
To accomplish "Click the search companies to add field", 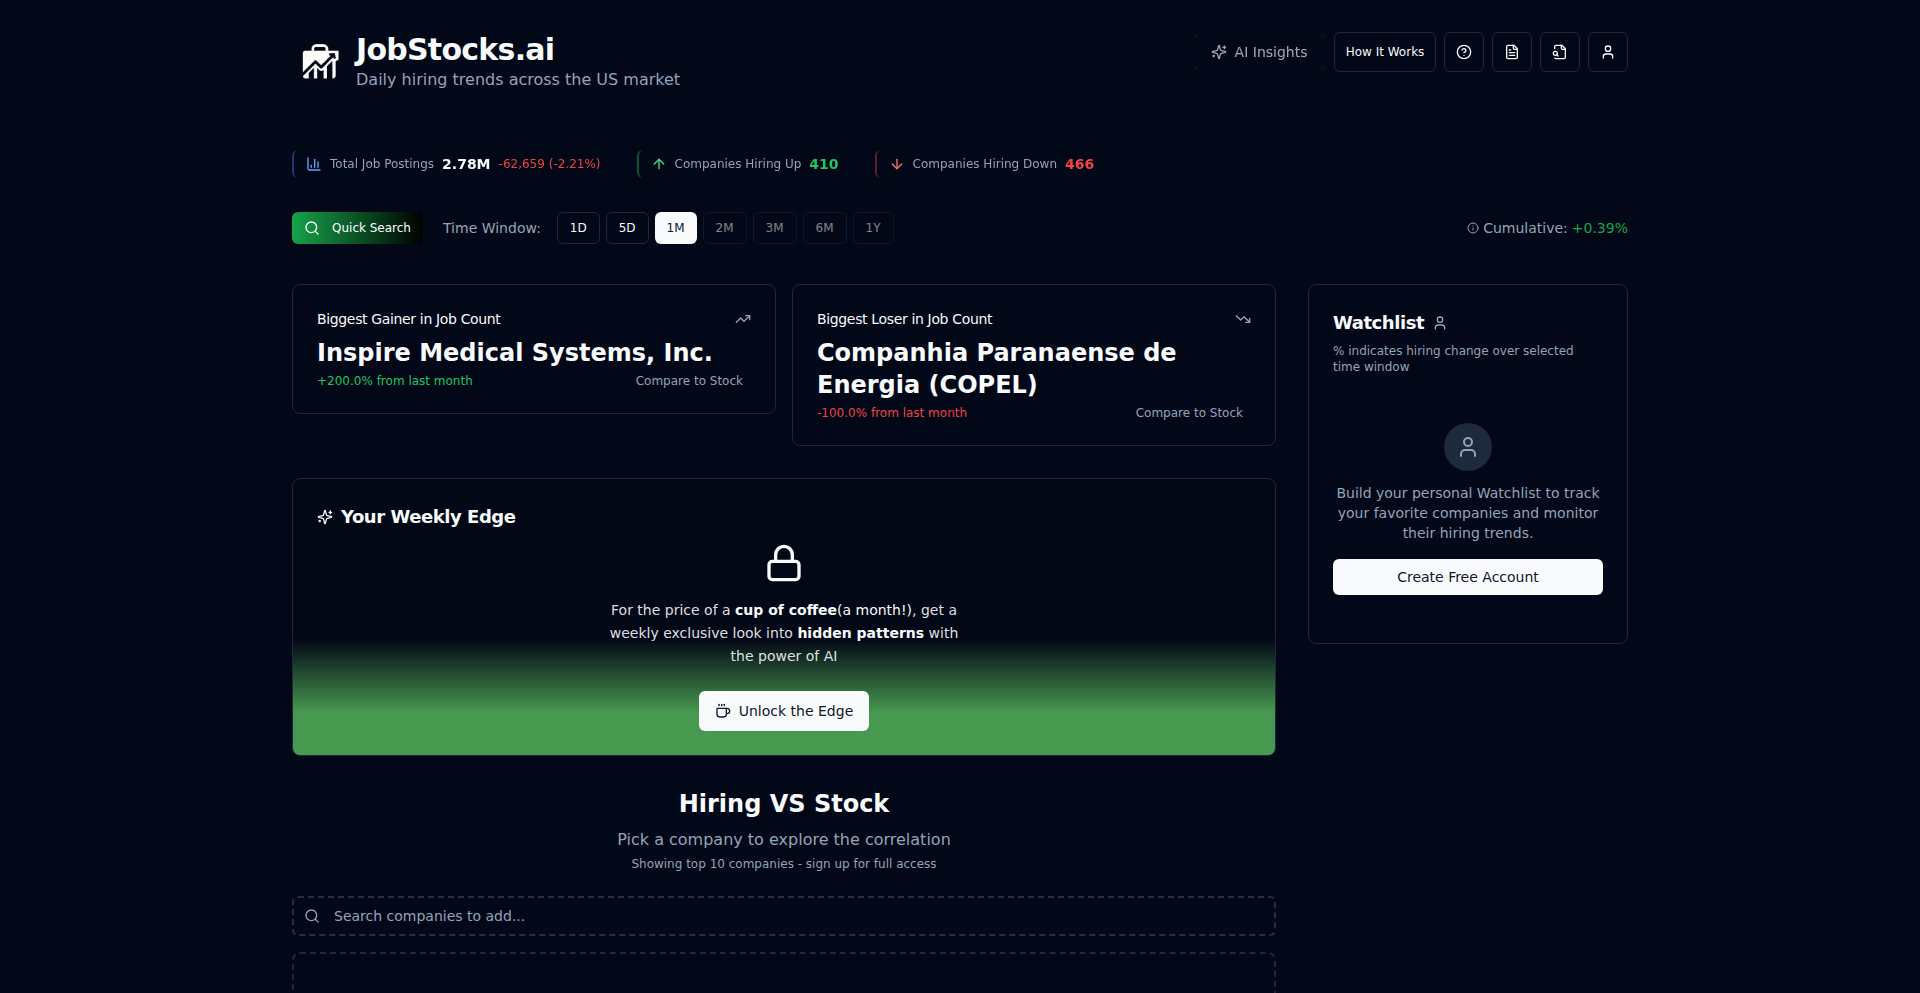I will [783, 915].
